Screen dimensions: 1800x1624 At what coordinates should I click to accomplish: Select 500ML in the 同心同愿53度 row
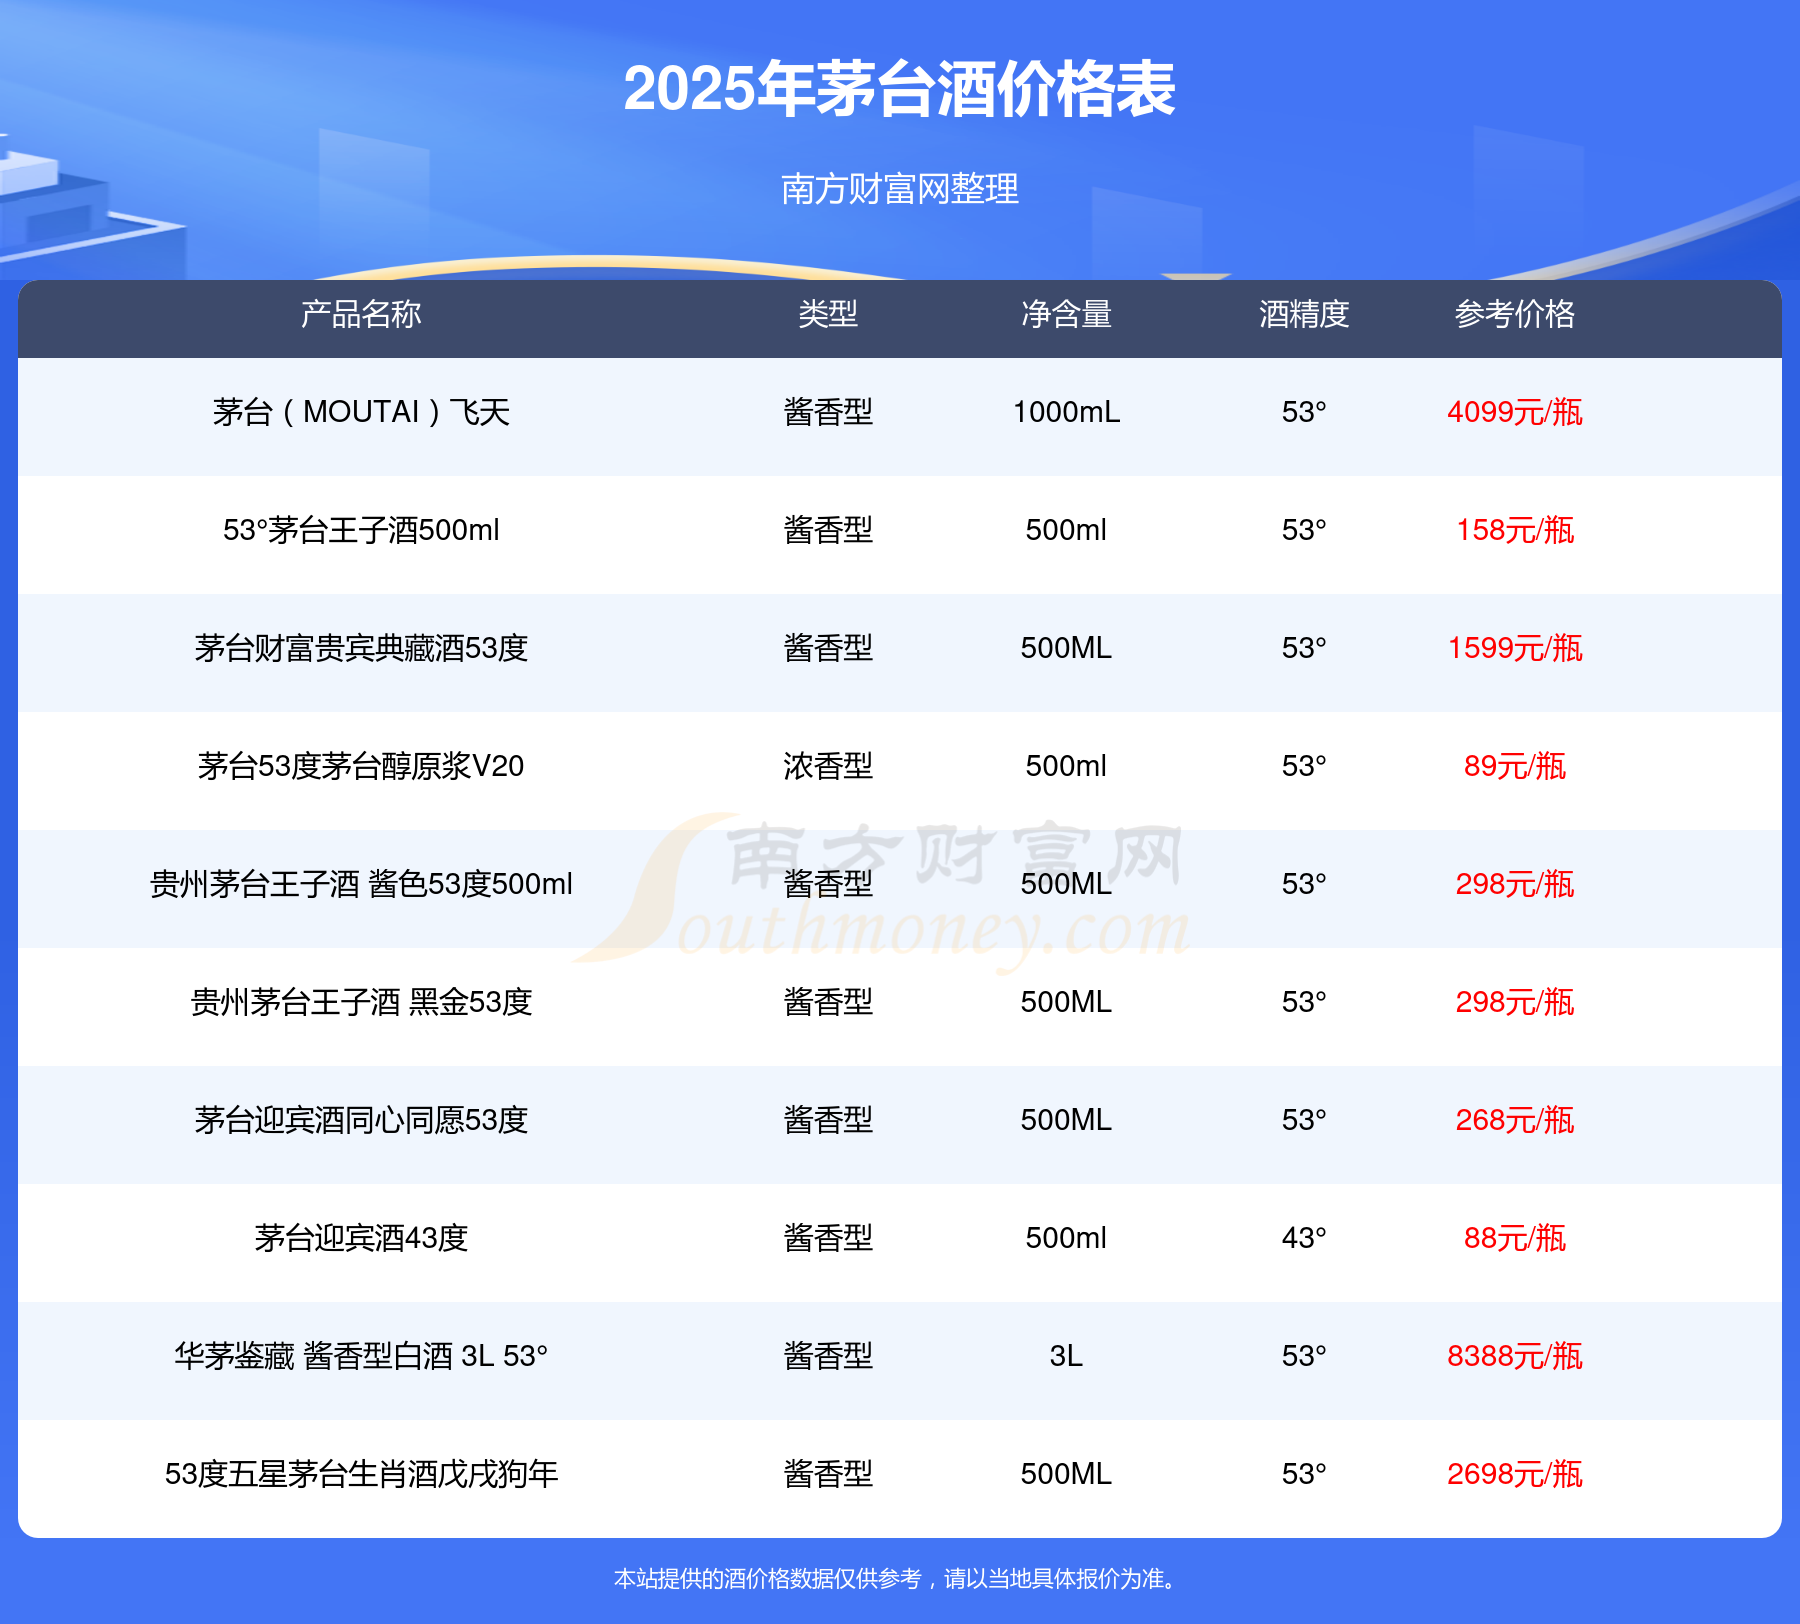tap(1066, 1120)
